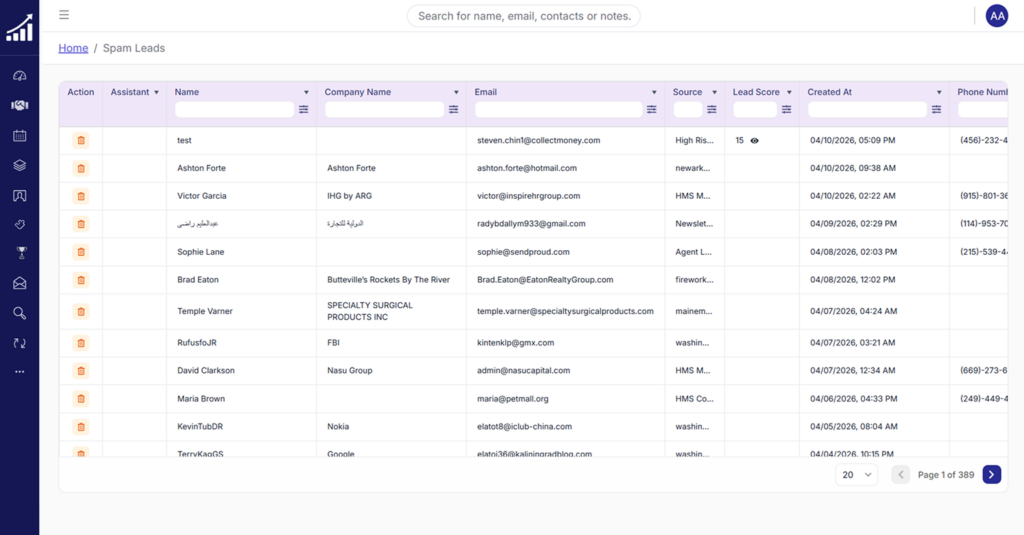Open the Name column header dropdown arrow
Image resolution: width=1024 pixels, height=535 pixels.
point(306,92)
